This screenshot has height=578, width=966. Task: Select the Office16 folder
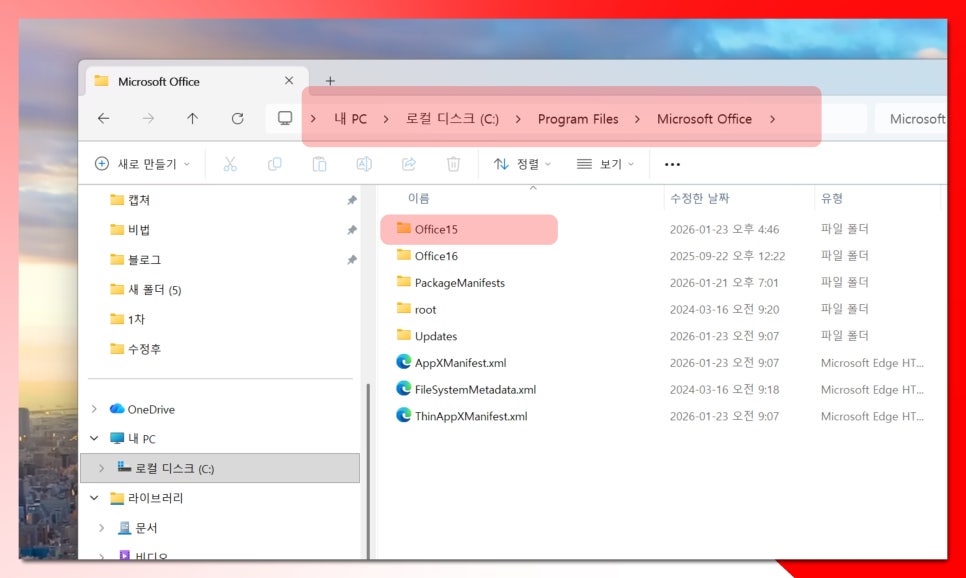pyautogui.click(x=427, y=256)
